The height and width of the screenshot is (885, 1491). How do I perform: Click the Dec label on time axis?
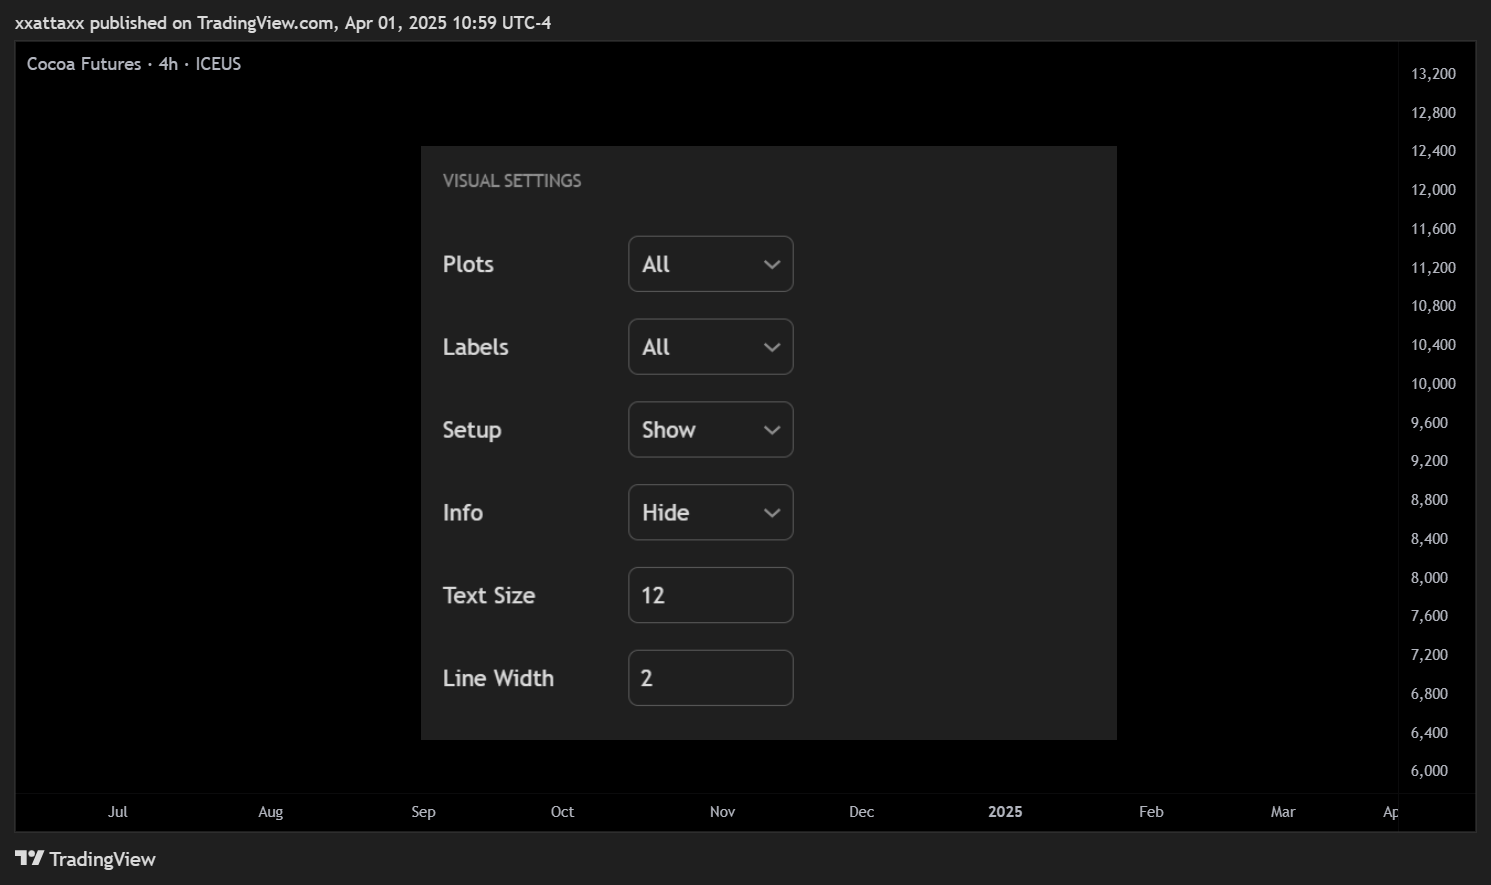pos(862,812)
